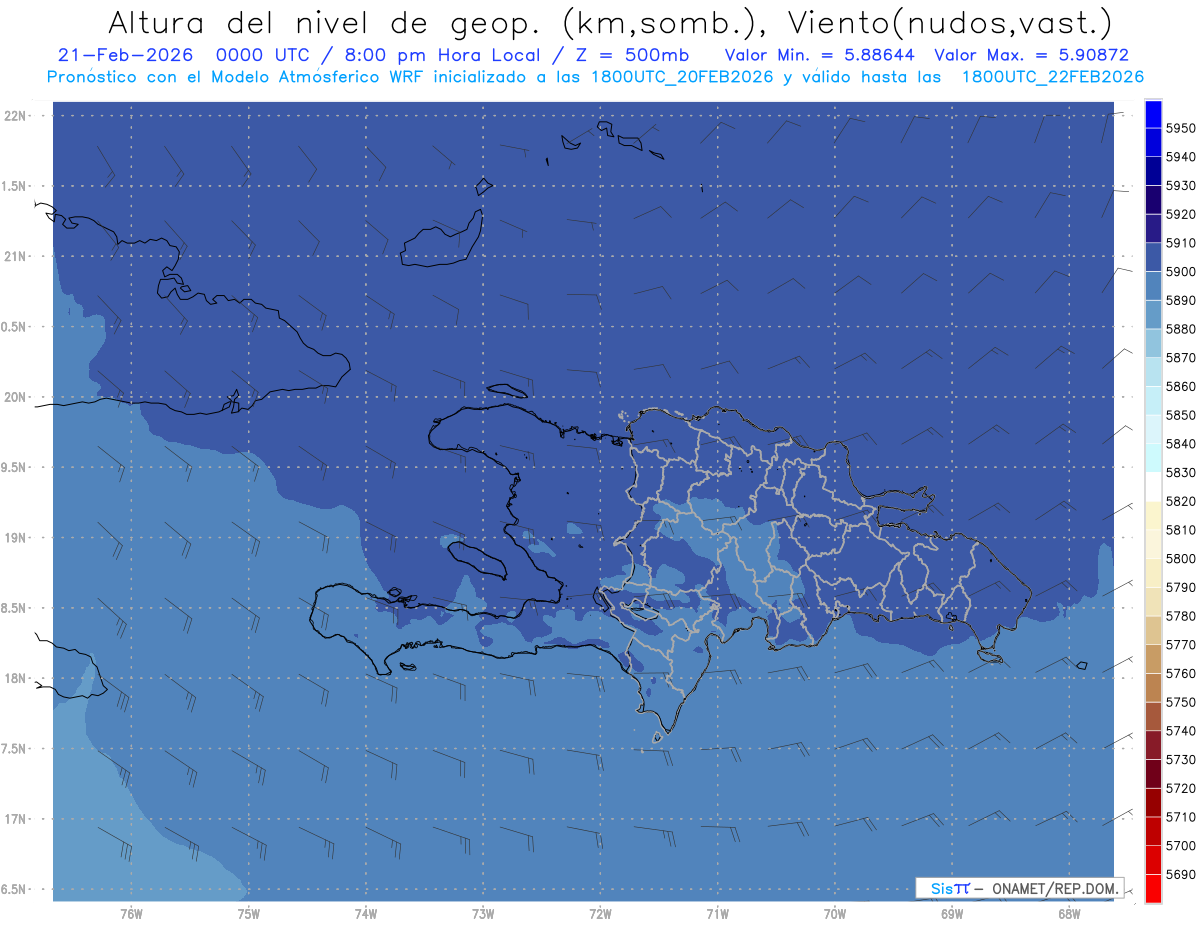1200x927 pixels.
Task: Click the '5790' colorbar value
Action: [1181, 587]
